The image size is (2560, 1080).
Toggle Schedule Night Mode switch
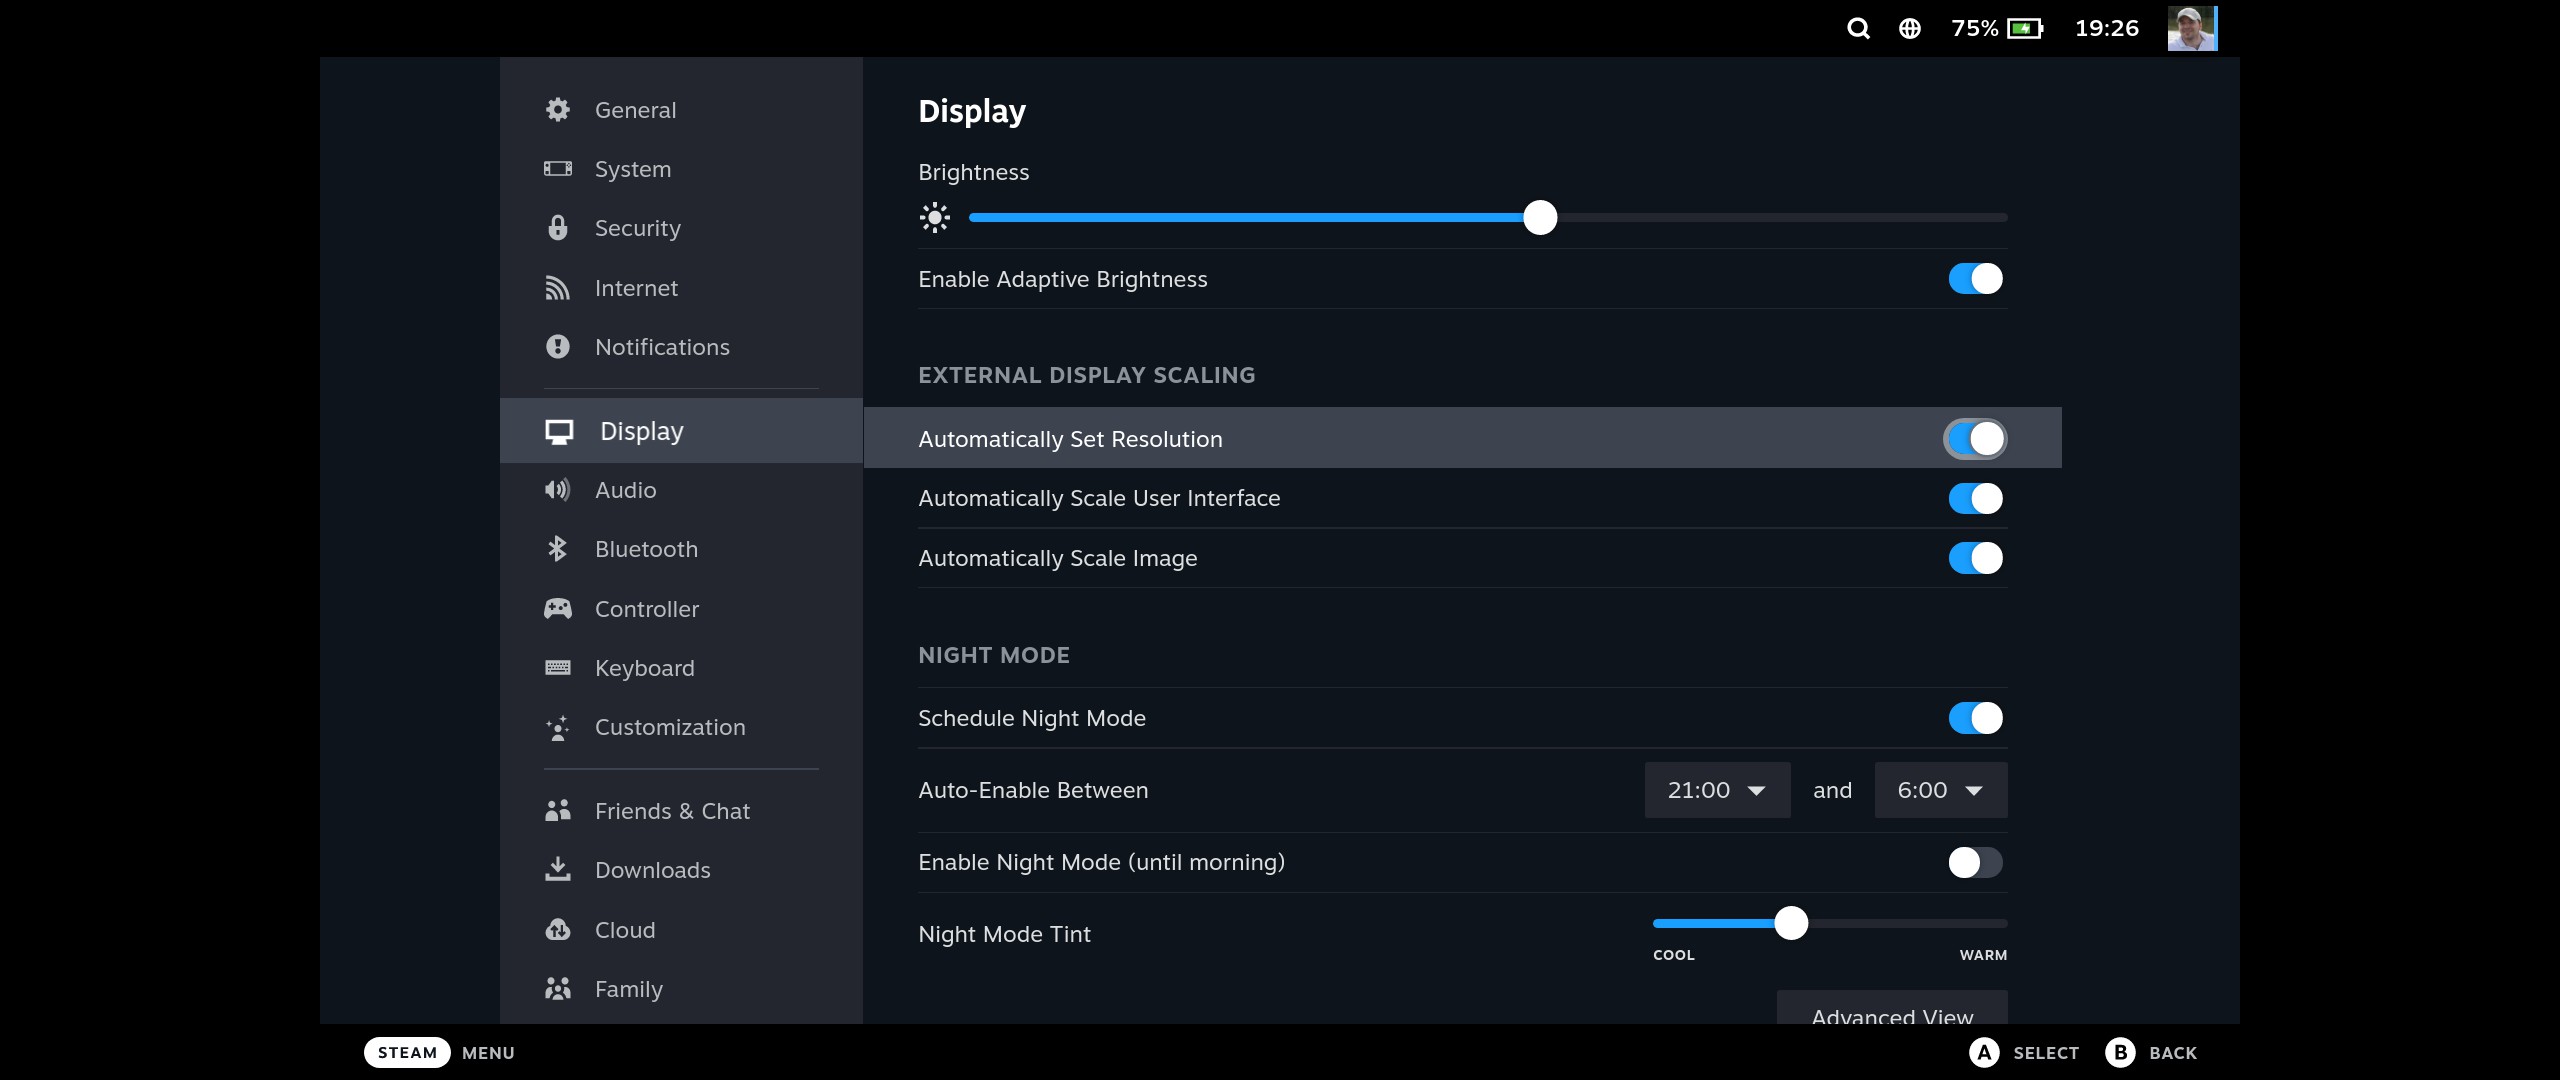point(1975,718)
